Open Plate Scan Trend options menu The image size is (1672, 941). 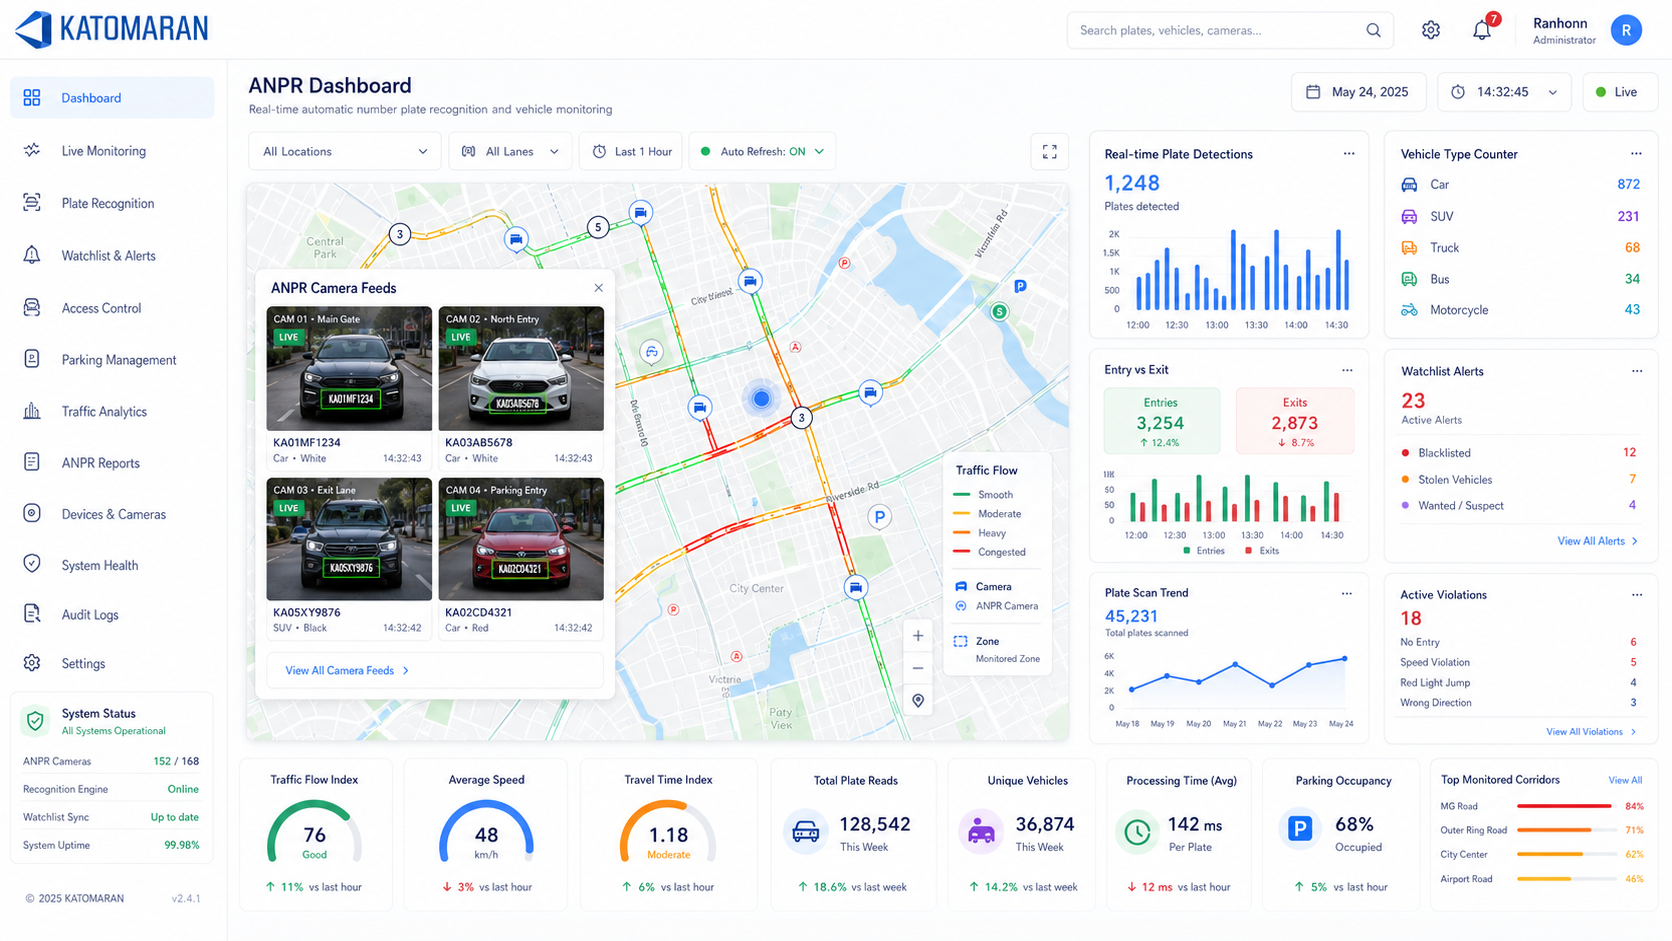1347,593
